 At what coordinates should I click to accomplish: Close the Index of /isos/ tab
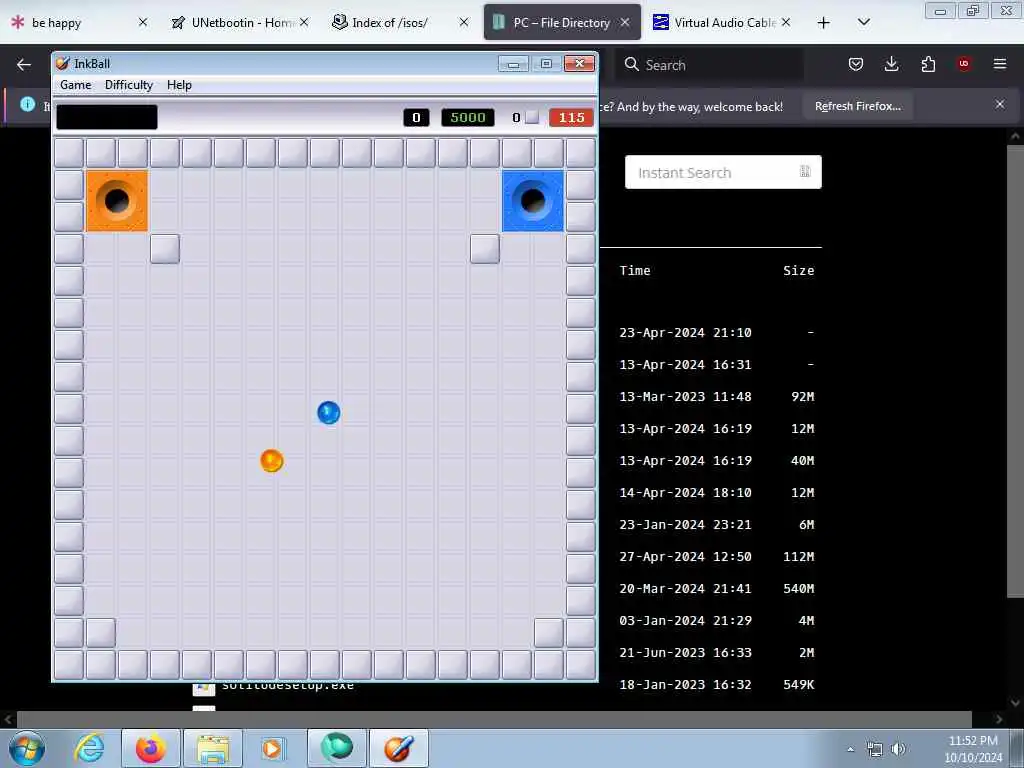(x=464, y=23)
